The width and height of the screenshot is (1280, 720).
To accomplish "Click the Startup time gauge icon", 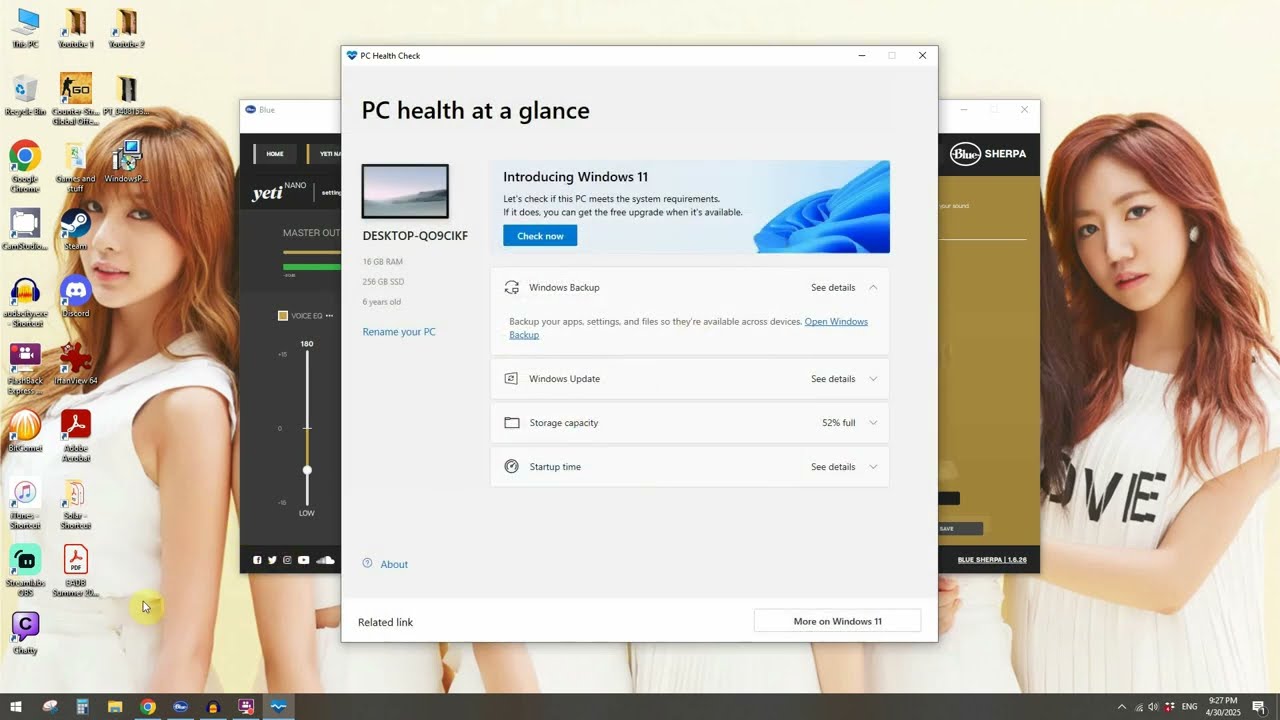I will point(512,467).
